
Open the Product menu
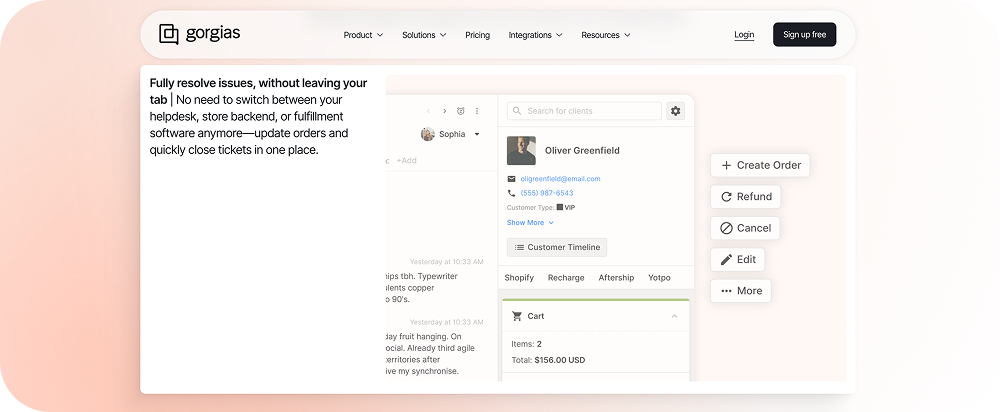[x=363, y=35]
